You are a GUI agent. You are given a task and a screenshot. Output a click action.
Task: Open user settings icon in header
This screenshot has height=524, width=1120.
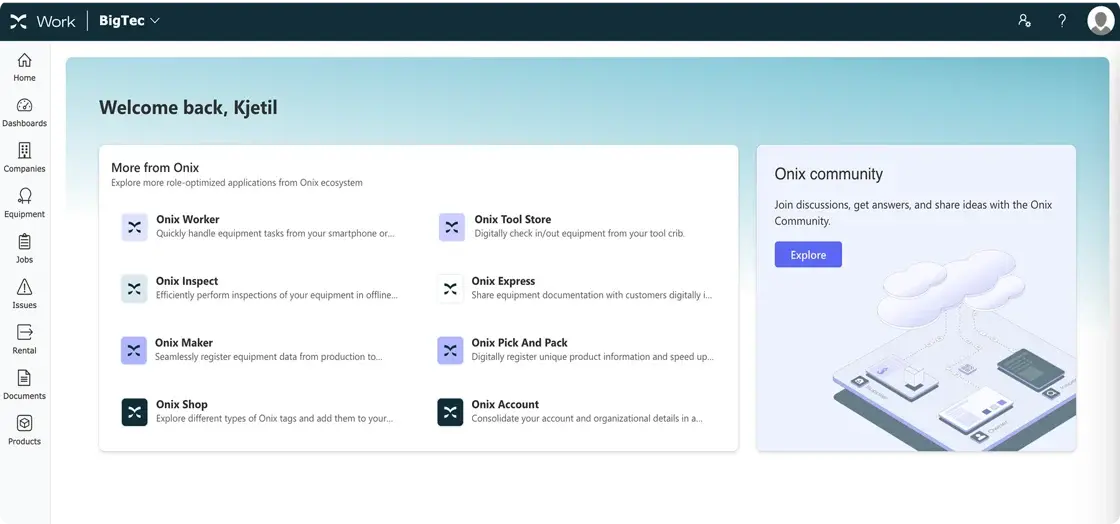tap(1024, 21)
